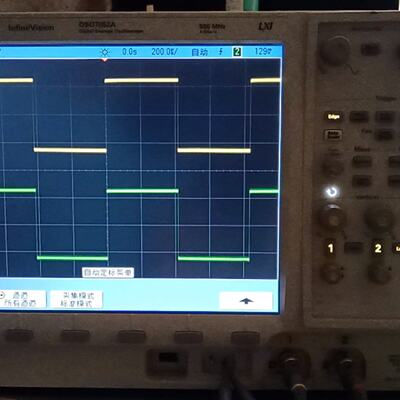400x400 pixels.
Task: Click the channel 2 position knob below button 2
Action: (379, 273)
